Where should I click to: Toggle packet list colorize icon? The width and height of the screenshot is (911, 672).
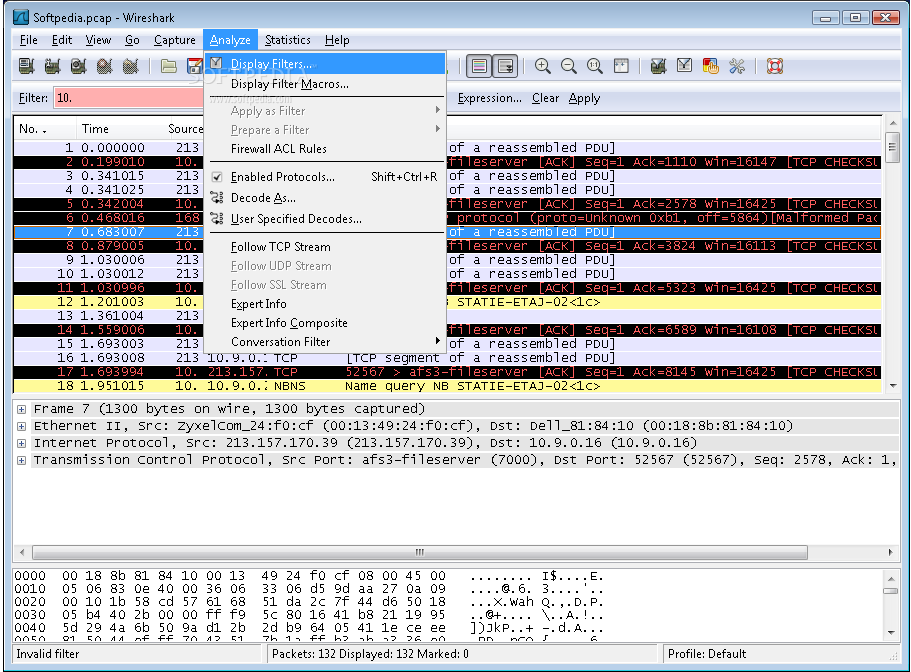point(479,66)
